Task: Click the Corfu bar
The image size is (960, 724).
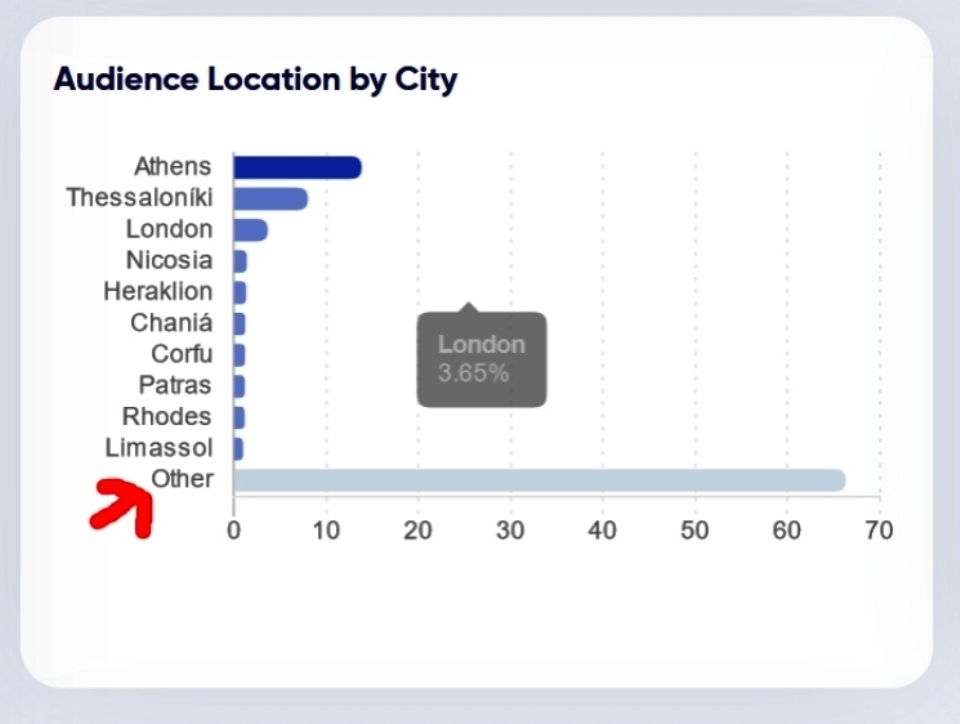Action: coord(239,355)
